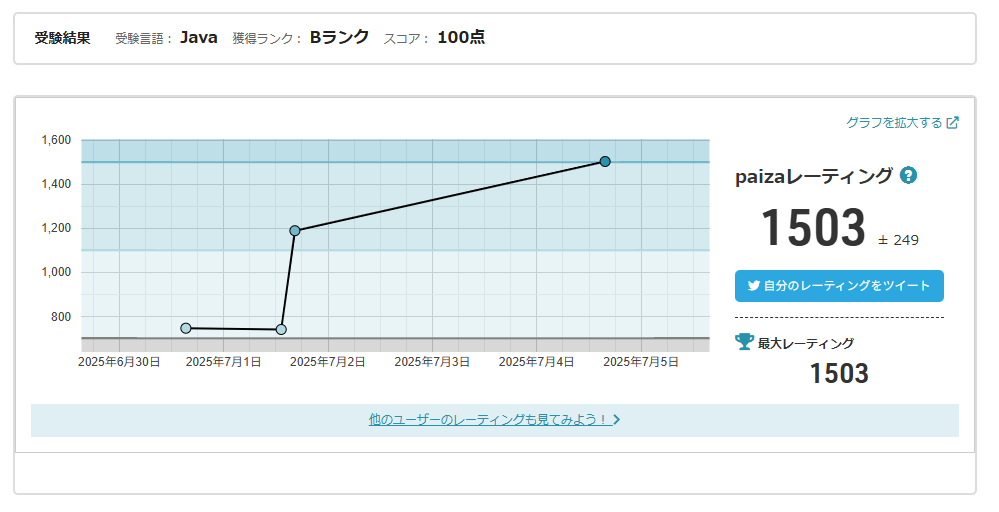Click the 2025年7月4日 x-axis date label

pyautogui.click(x=537, y=361)
